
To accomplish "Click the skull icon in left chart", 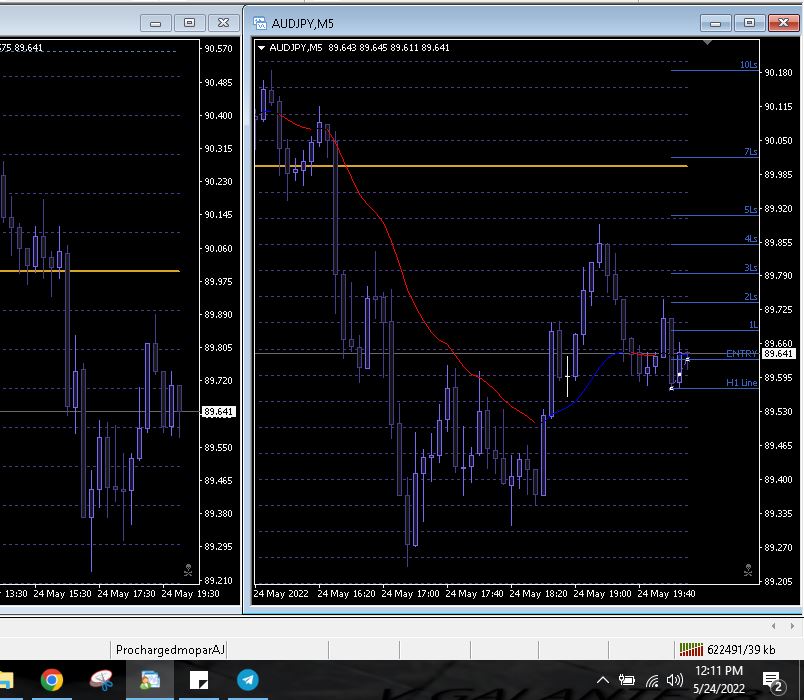I will (x=188, y=570).
